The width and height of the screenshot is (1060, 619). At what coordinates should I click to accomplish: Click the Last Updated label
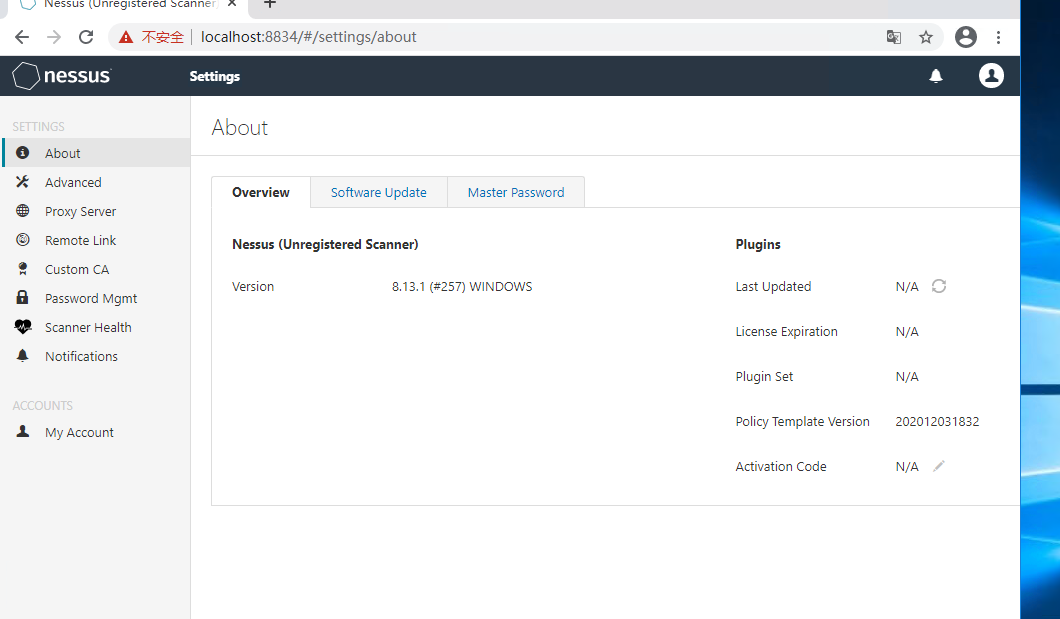click(x=773, y=287)
